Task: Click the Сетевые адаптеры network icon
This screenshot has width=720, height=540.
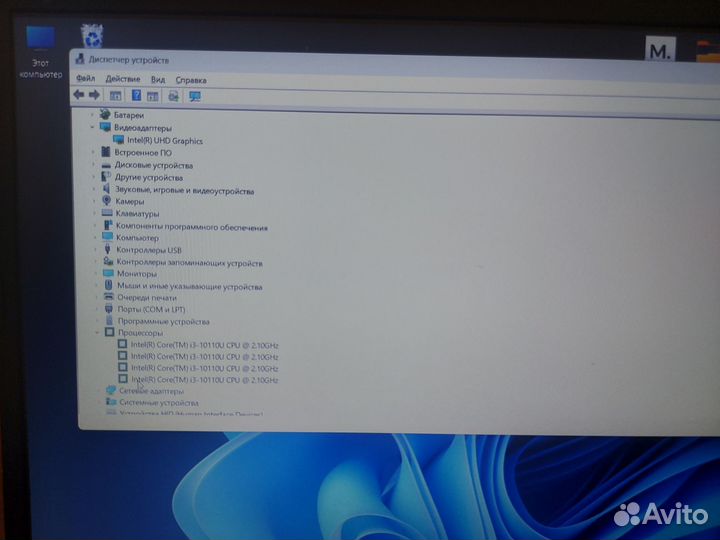Action: [x=111, y=390]
